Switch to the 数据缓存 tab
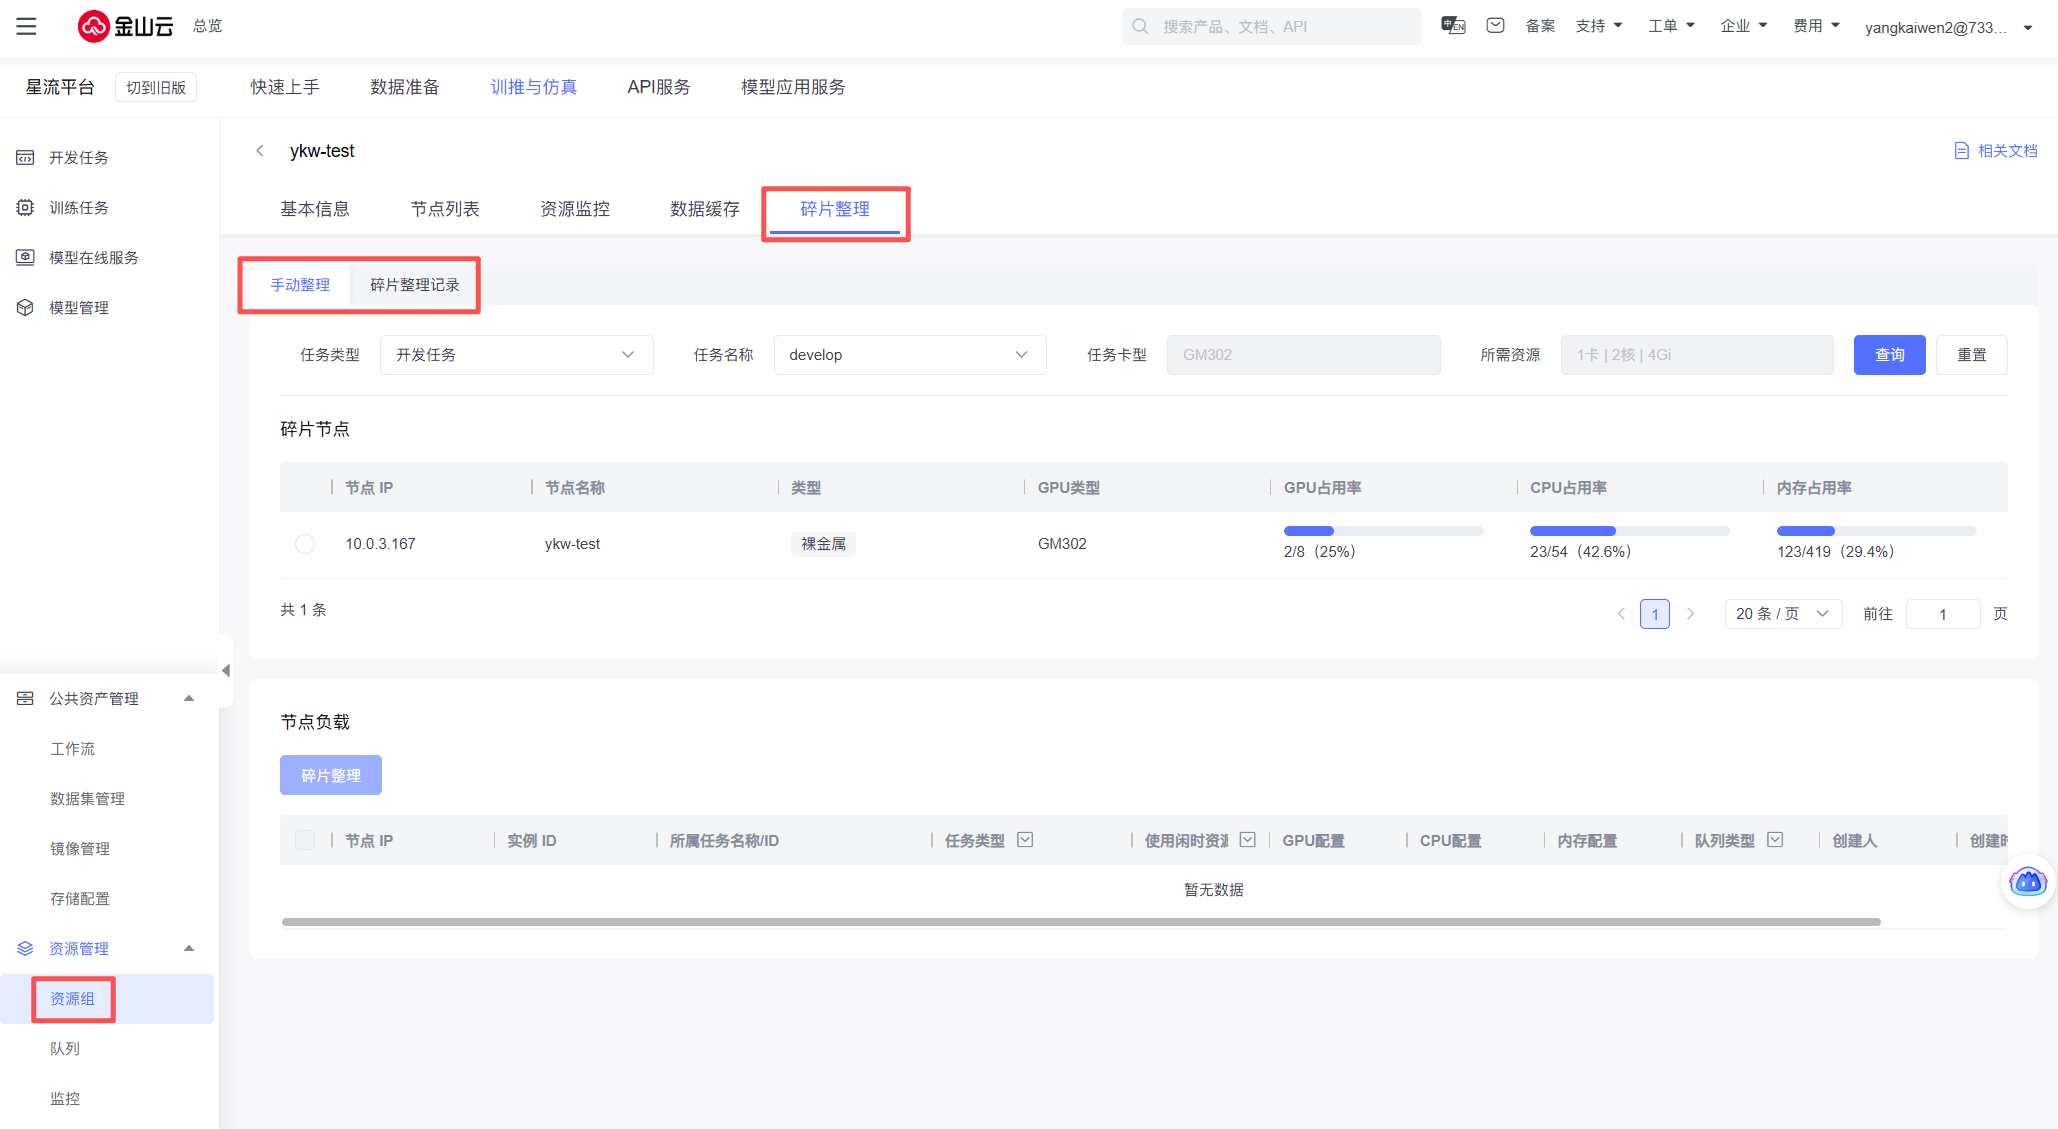Image resolution: width=2058 pixels, height=1129 pixels. click(705, 209)
